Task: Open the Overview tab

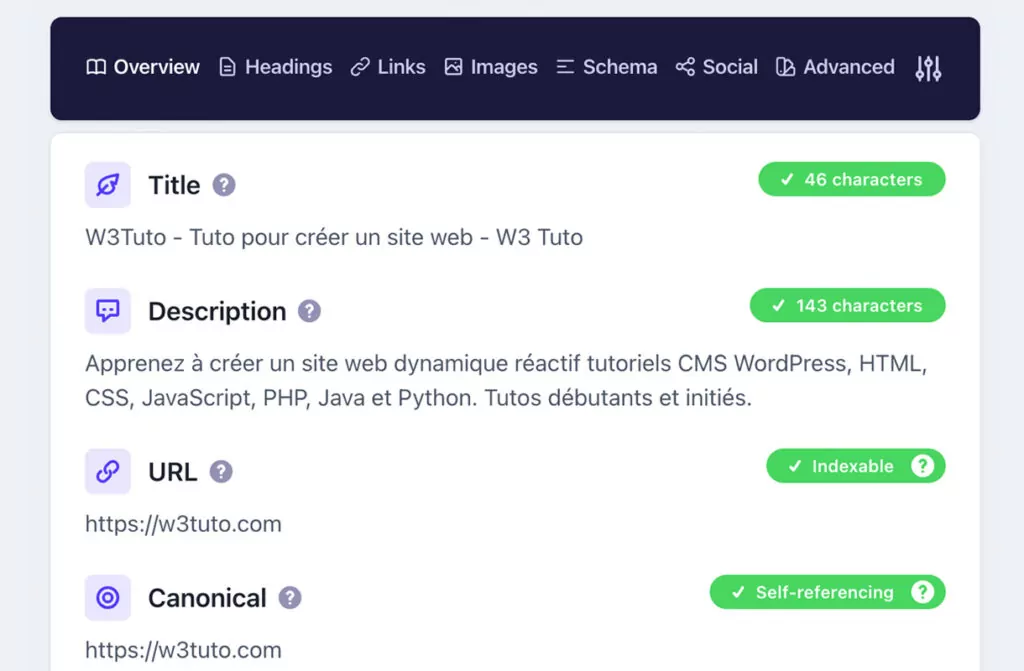Action: click(x=142, y=67)
